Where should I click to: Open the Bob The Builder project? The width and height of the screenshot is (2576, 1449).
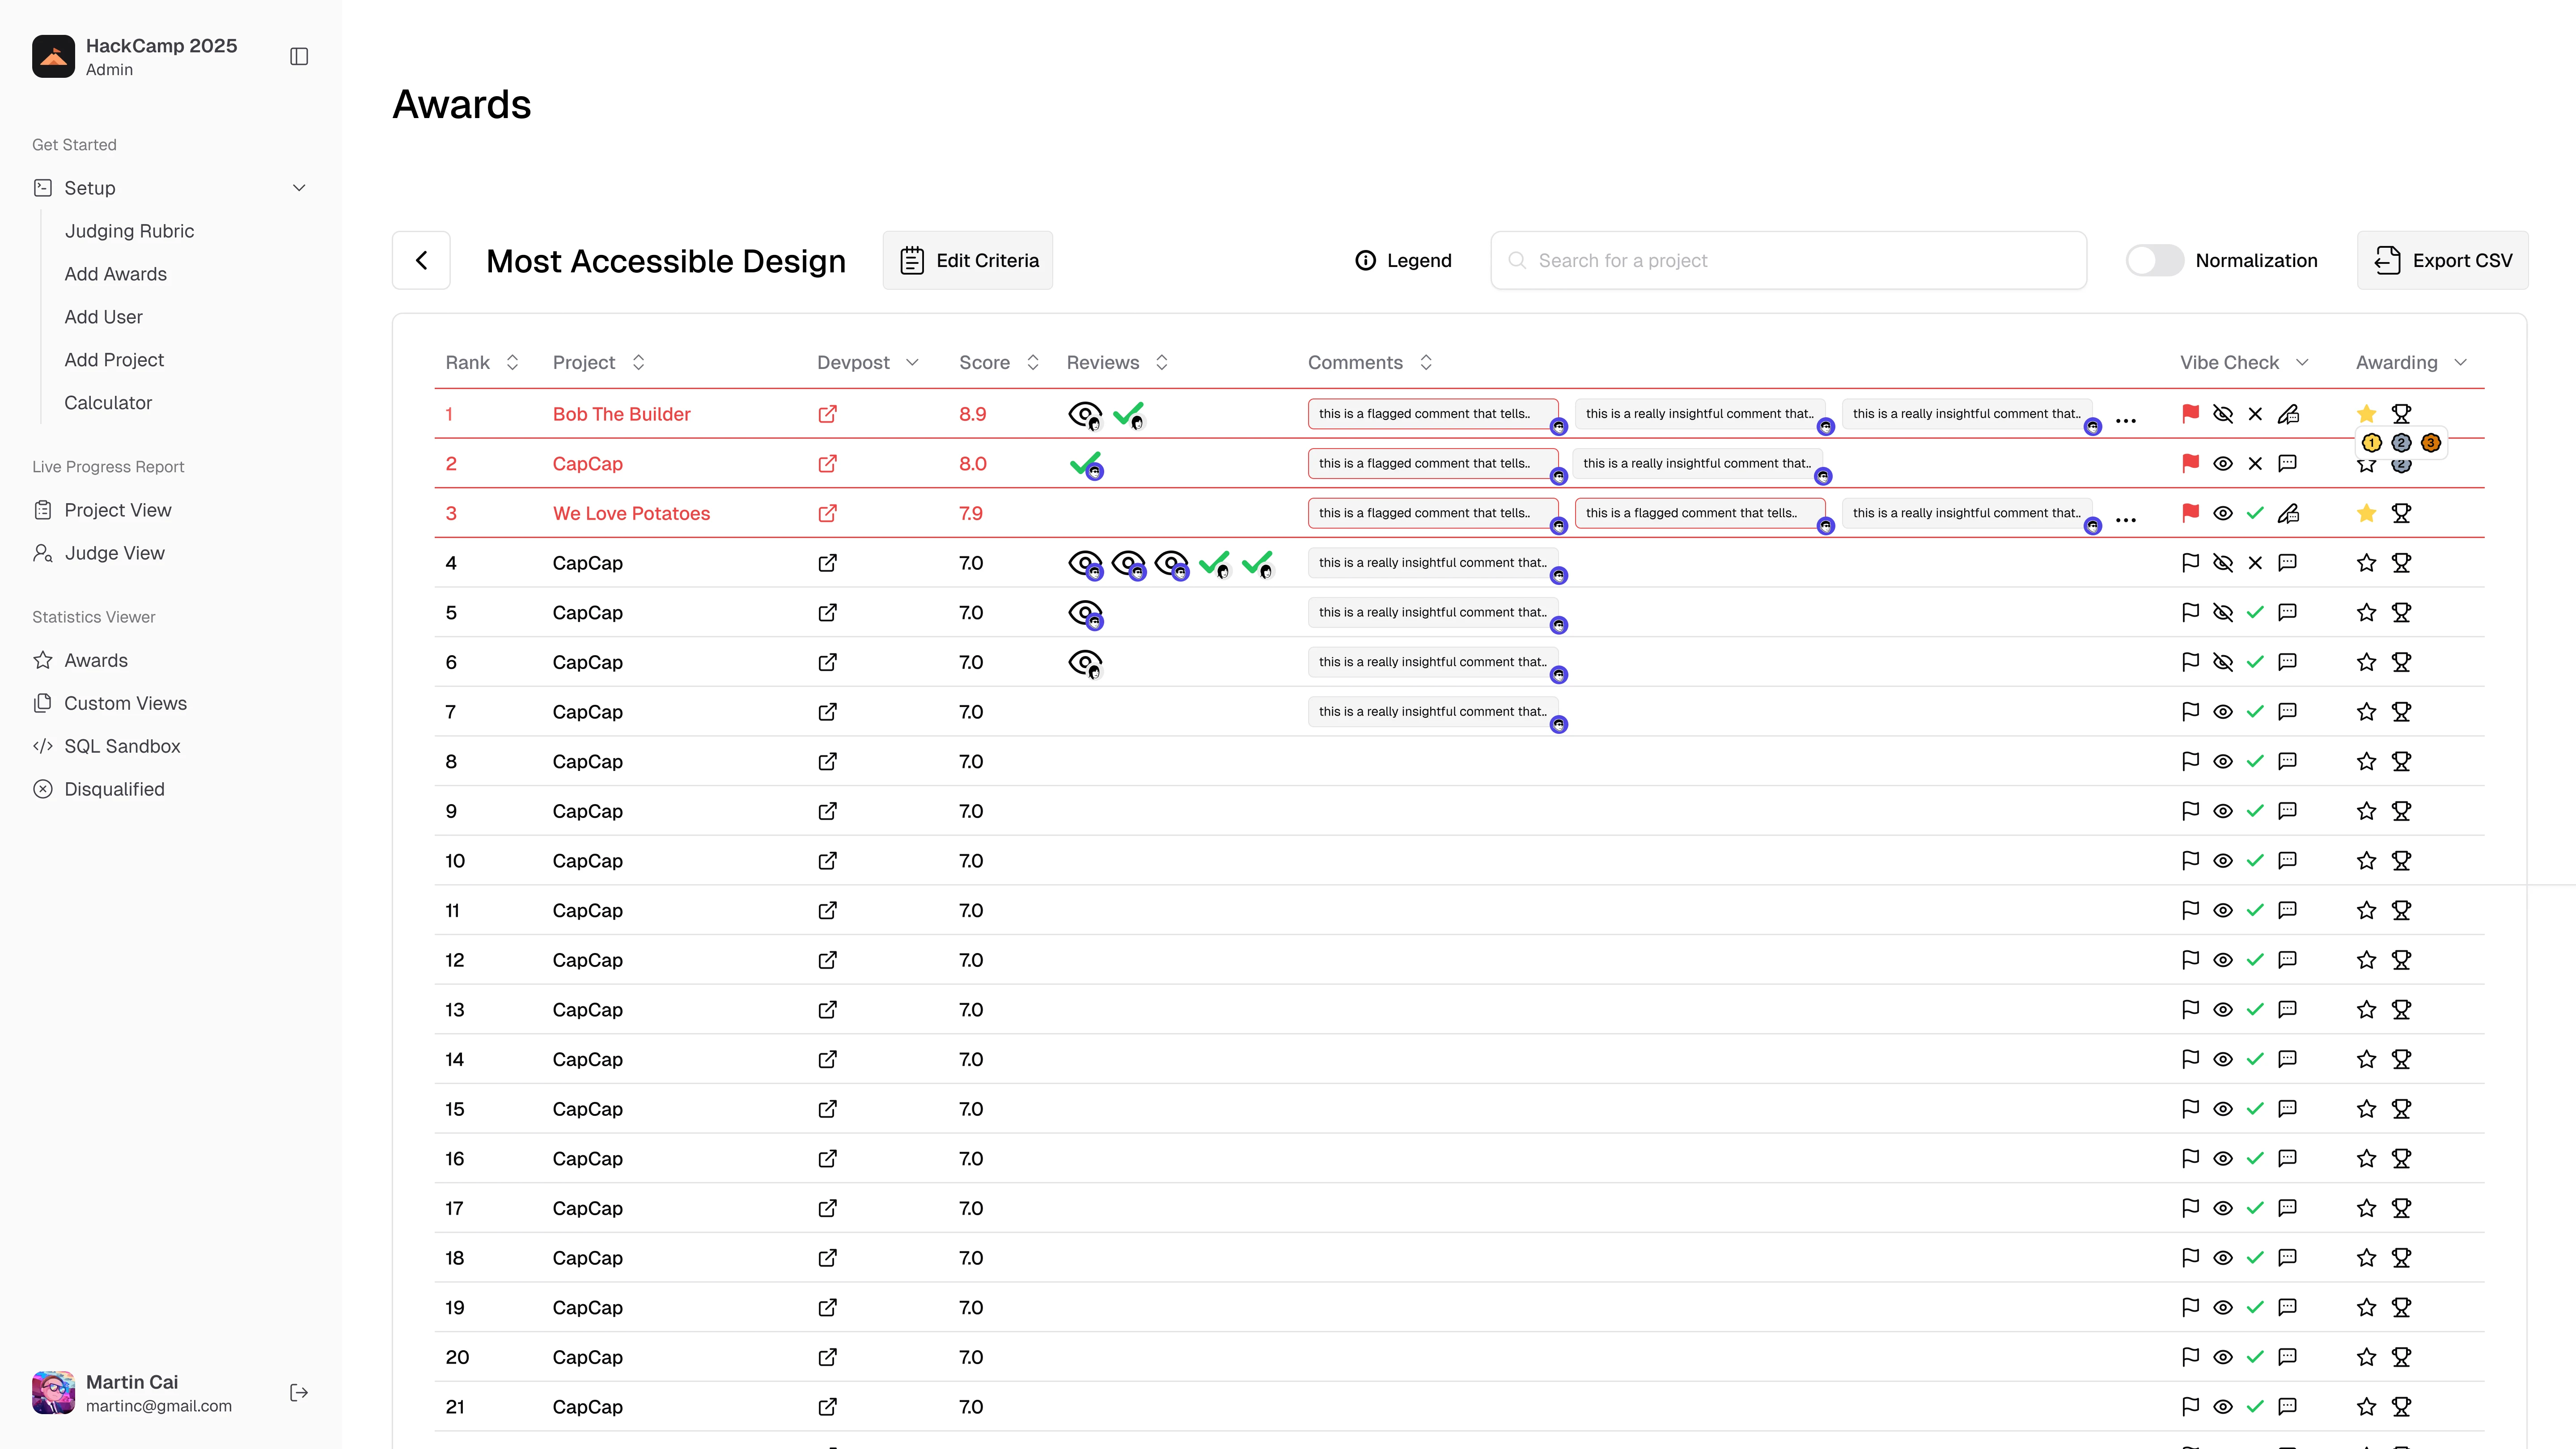pos(621,414)
